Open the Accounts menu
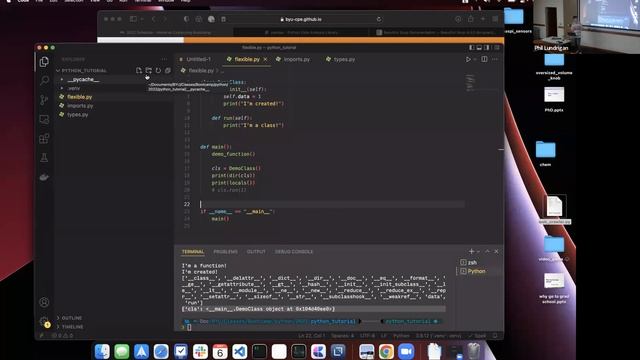This screenshot has height=360, width=640. click(x=44, y=302)
